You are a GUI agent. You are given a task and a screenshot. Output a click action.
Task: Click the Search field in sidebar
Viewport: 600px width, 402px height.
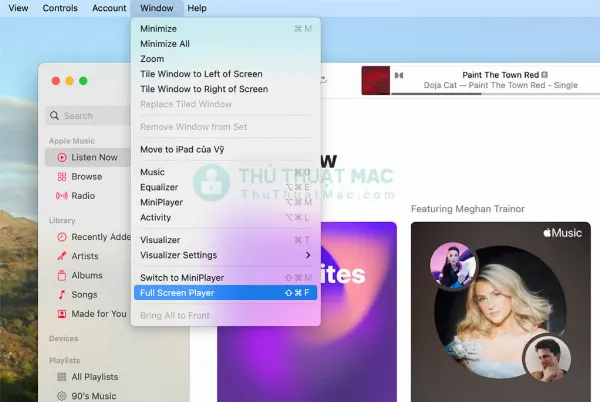89,116
